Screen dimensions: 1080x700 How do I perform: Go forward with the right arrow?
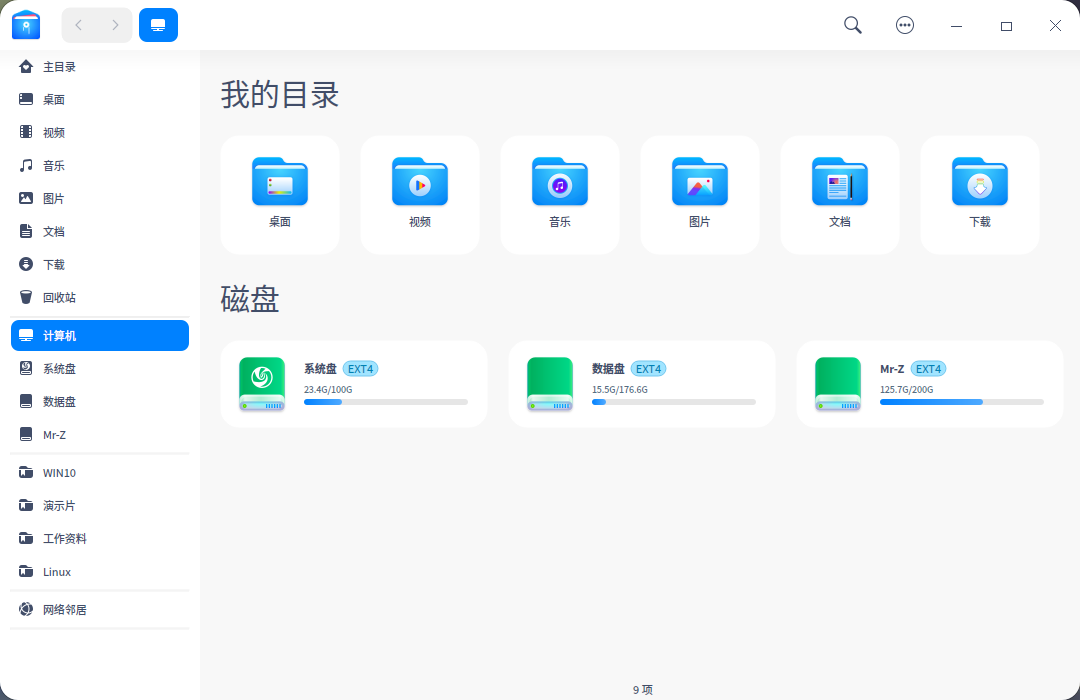point(115,25)
